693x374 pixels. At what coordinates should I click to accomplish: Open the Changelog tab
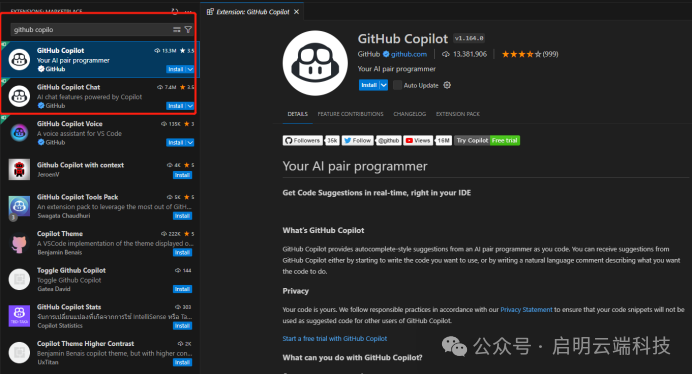point(410,114)
